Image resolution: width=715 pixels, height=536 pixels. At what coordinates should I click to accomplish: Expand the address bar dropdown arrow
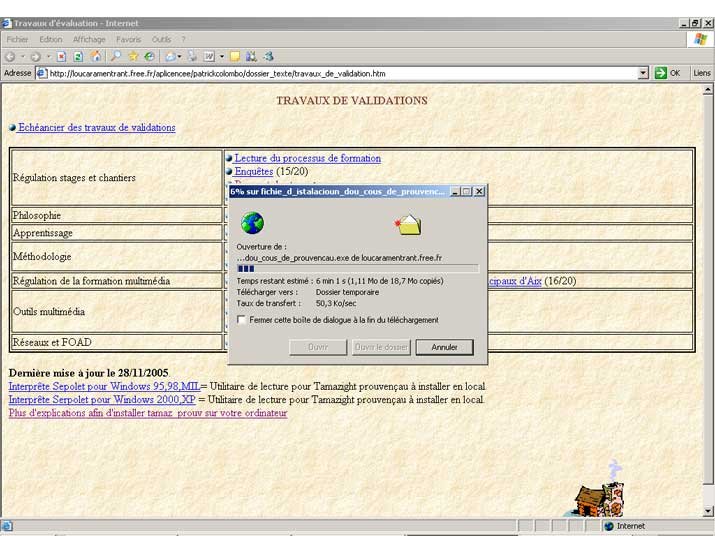point(643,73)
